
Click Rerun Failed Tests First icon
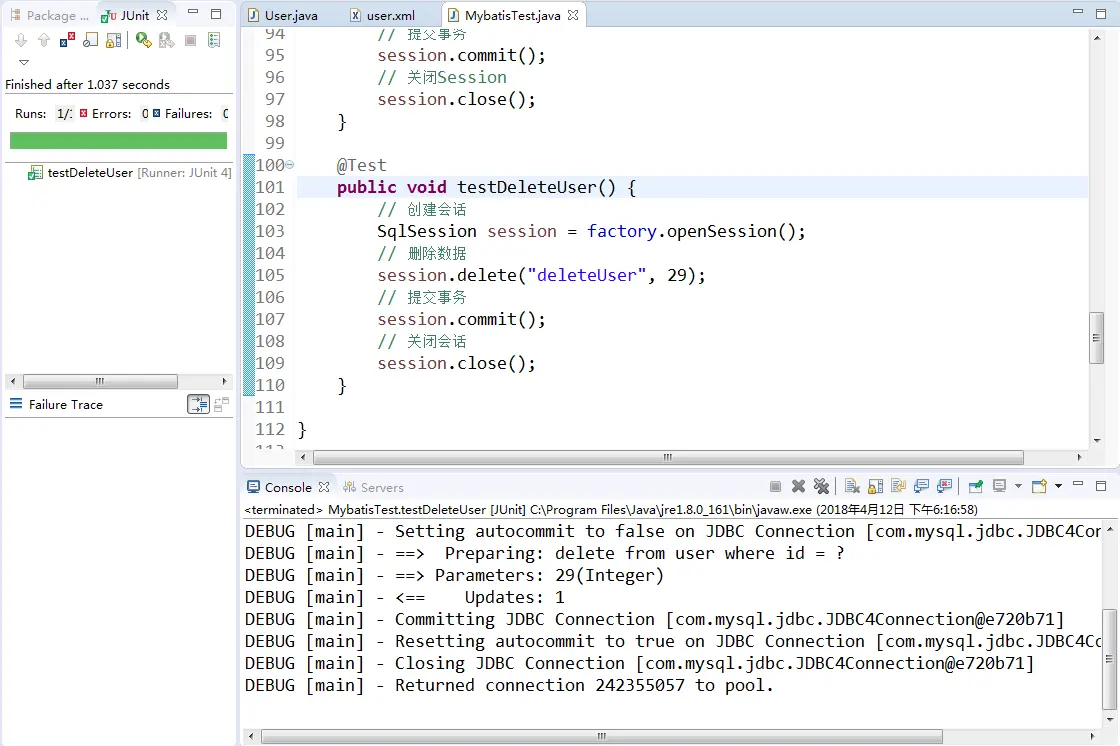pyautogui.click(x=166, y=41)
